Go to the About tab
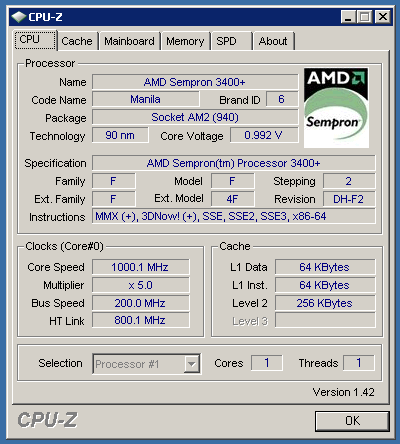The height and width of the screenshot is (444, 400). tap(273, 41)
